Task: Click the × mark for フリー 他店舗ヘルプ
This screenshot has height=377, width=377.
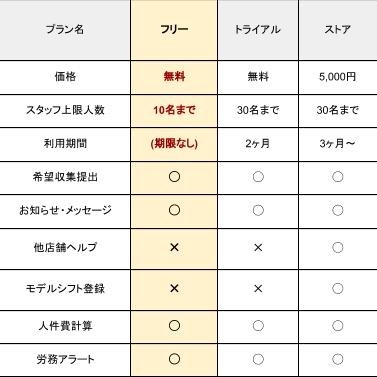Action: 174,247
